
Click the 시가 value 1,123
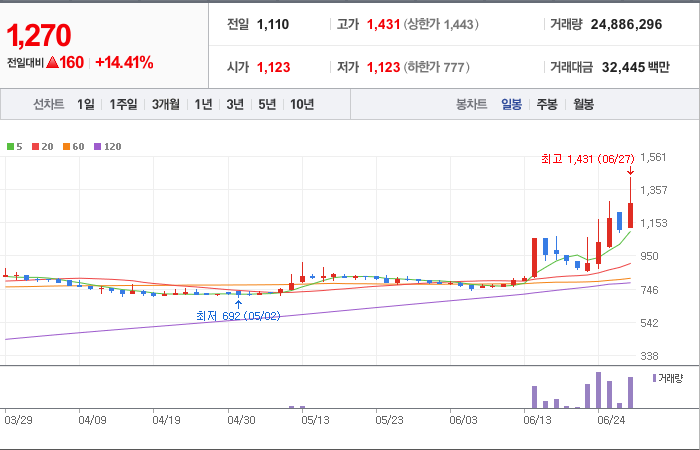[273, 67]
